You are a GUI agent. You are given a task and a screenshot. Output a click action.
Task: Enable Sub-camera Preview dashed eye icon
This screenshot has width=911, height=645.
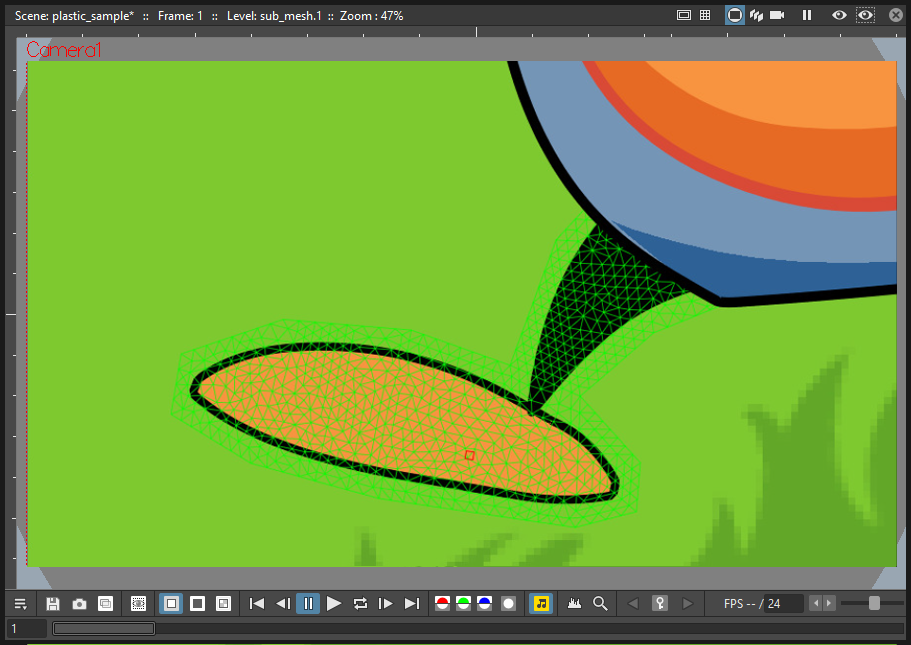coord(865,15)
